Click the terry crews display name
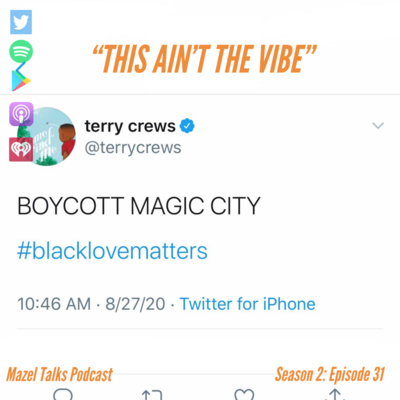This screenshot has height=400, width=400. (130, 127)
